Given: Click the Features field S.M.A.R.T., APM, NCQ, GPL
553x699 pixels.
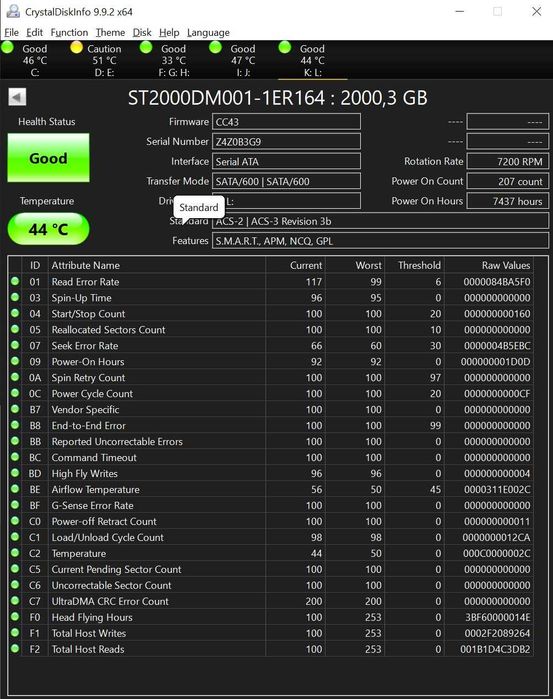Looking at the screenshot, I should (x=380, y=241).
